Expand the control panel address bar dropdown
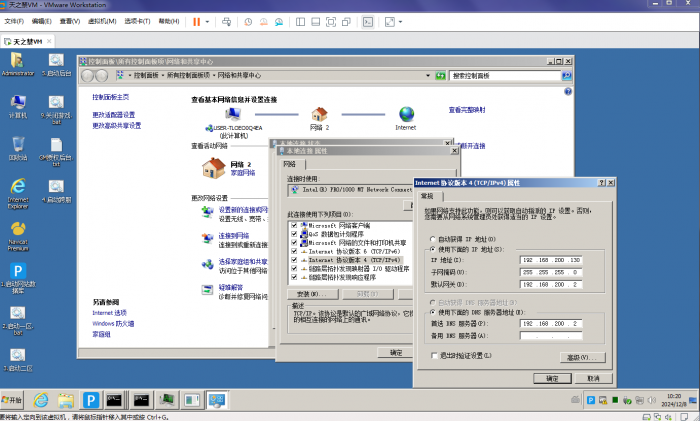 point(428,76)
